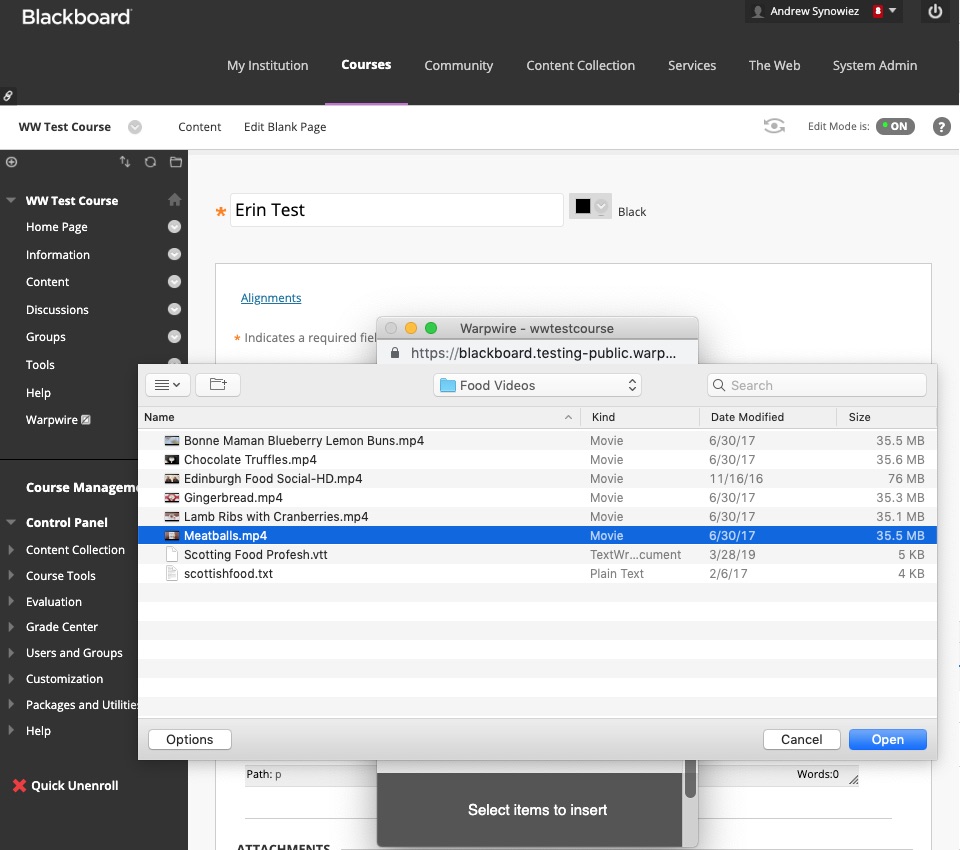Open the Discussions menu item chevron

[174, 309]
